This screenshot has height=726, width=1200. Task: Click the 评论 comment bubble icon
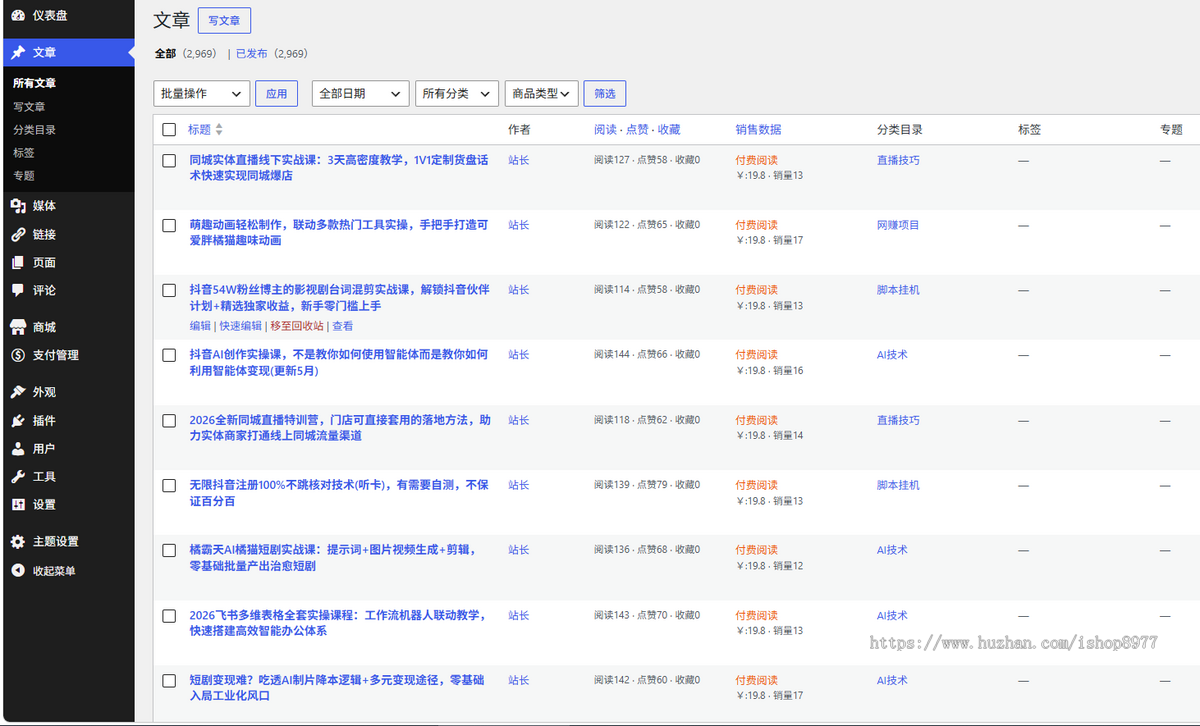(x=18, y=290)
